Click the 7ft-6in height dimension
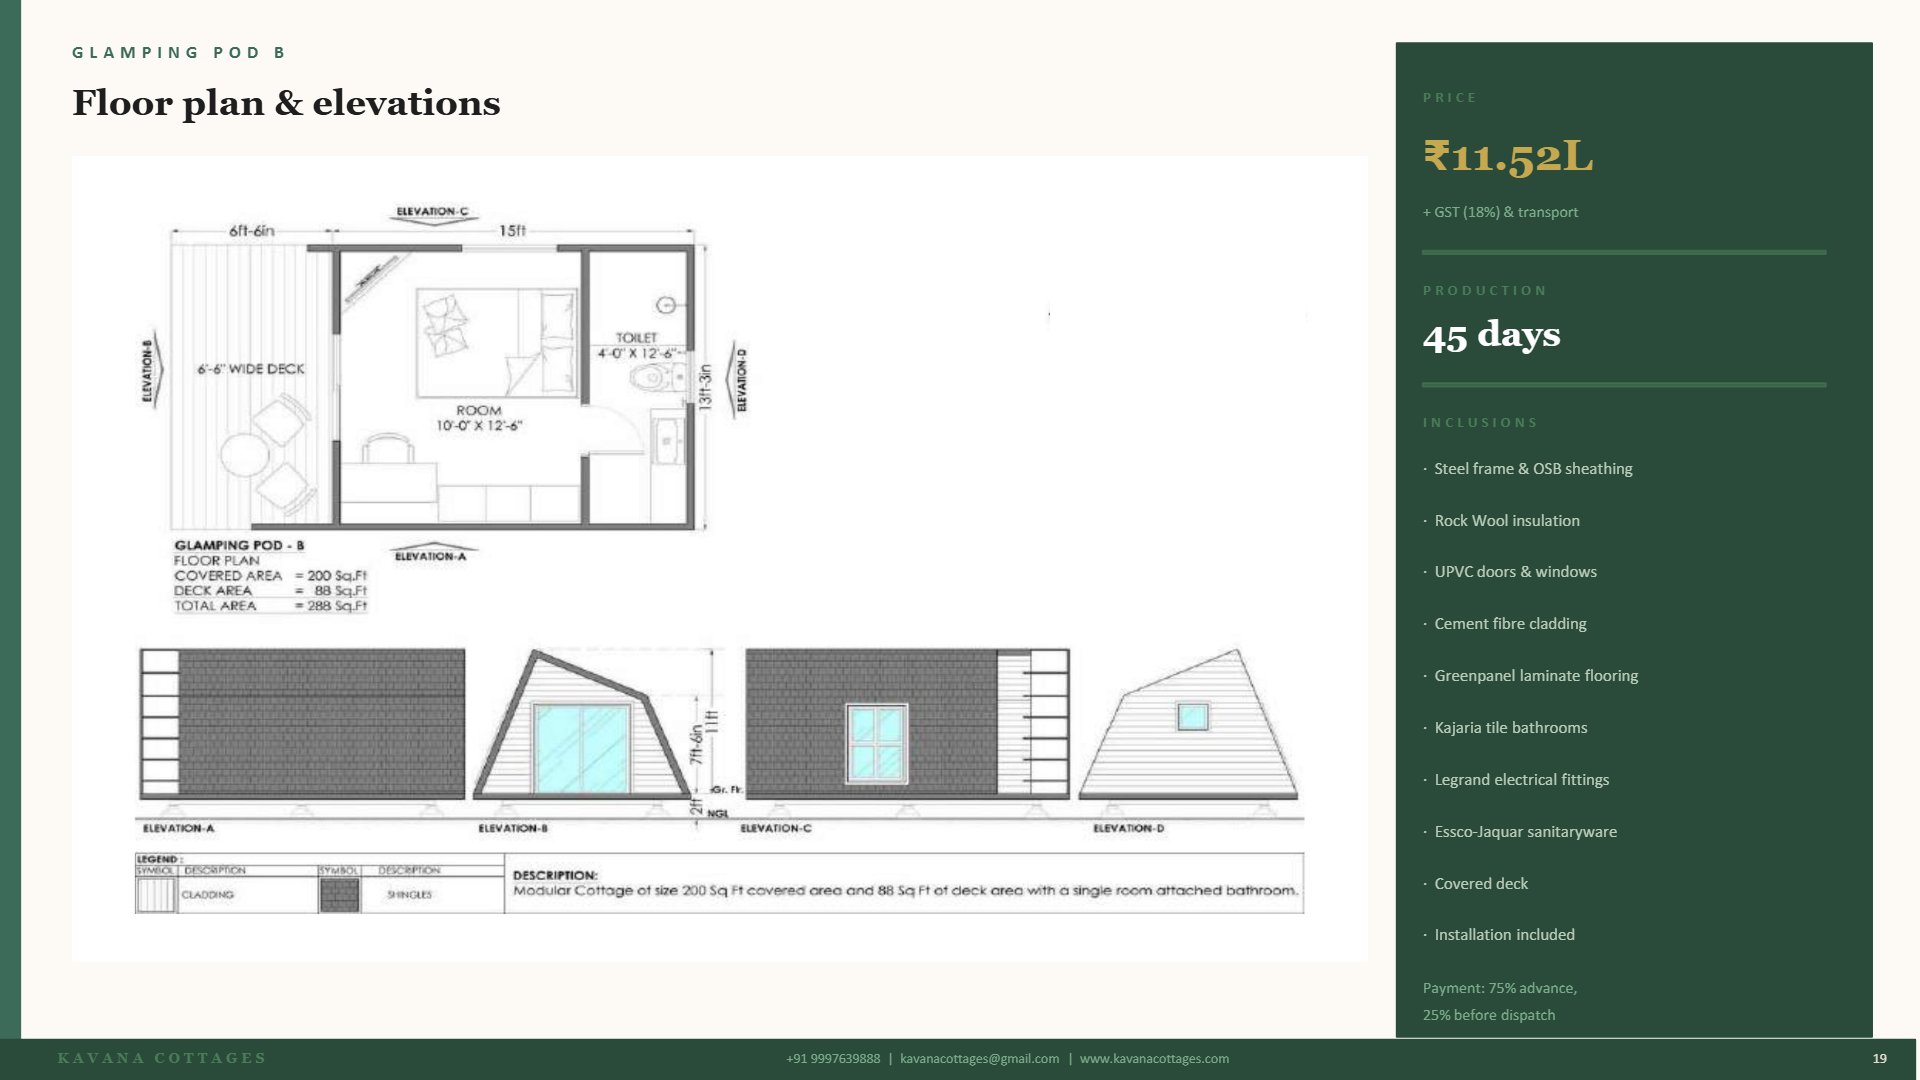Screen dimensions: 1920x1080 [696, 745]
